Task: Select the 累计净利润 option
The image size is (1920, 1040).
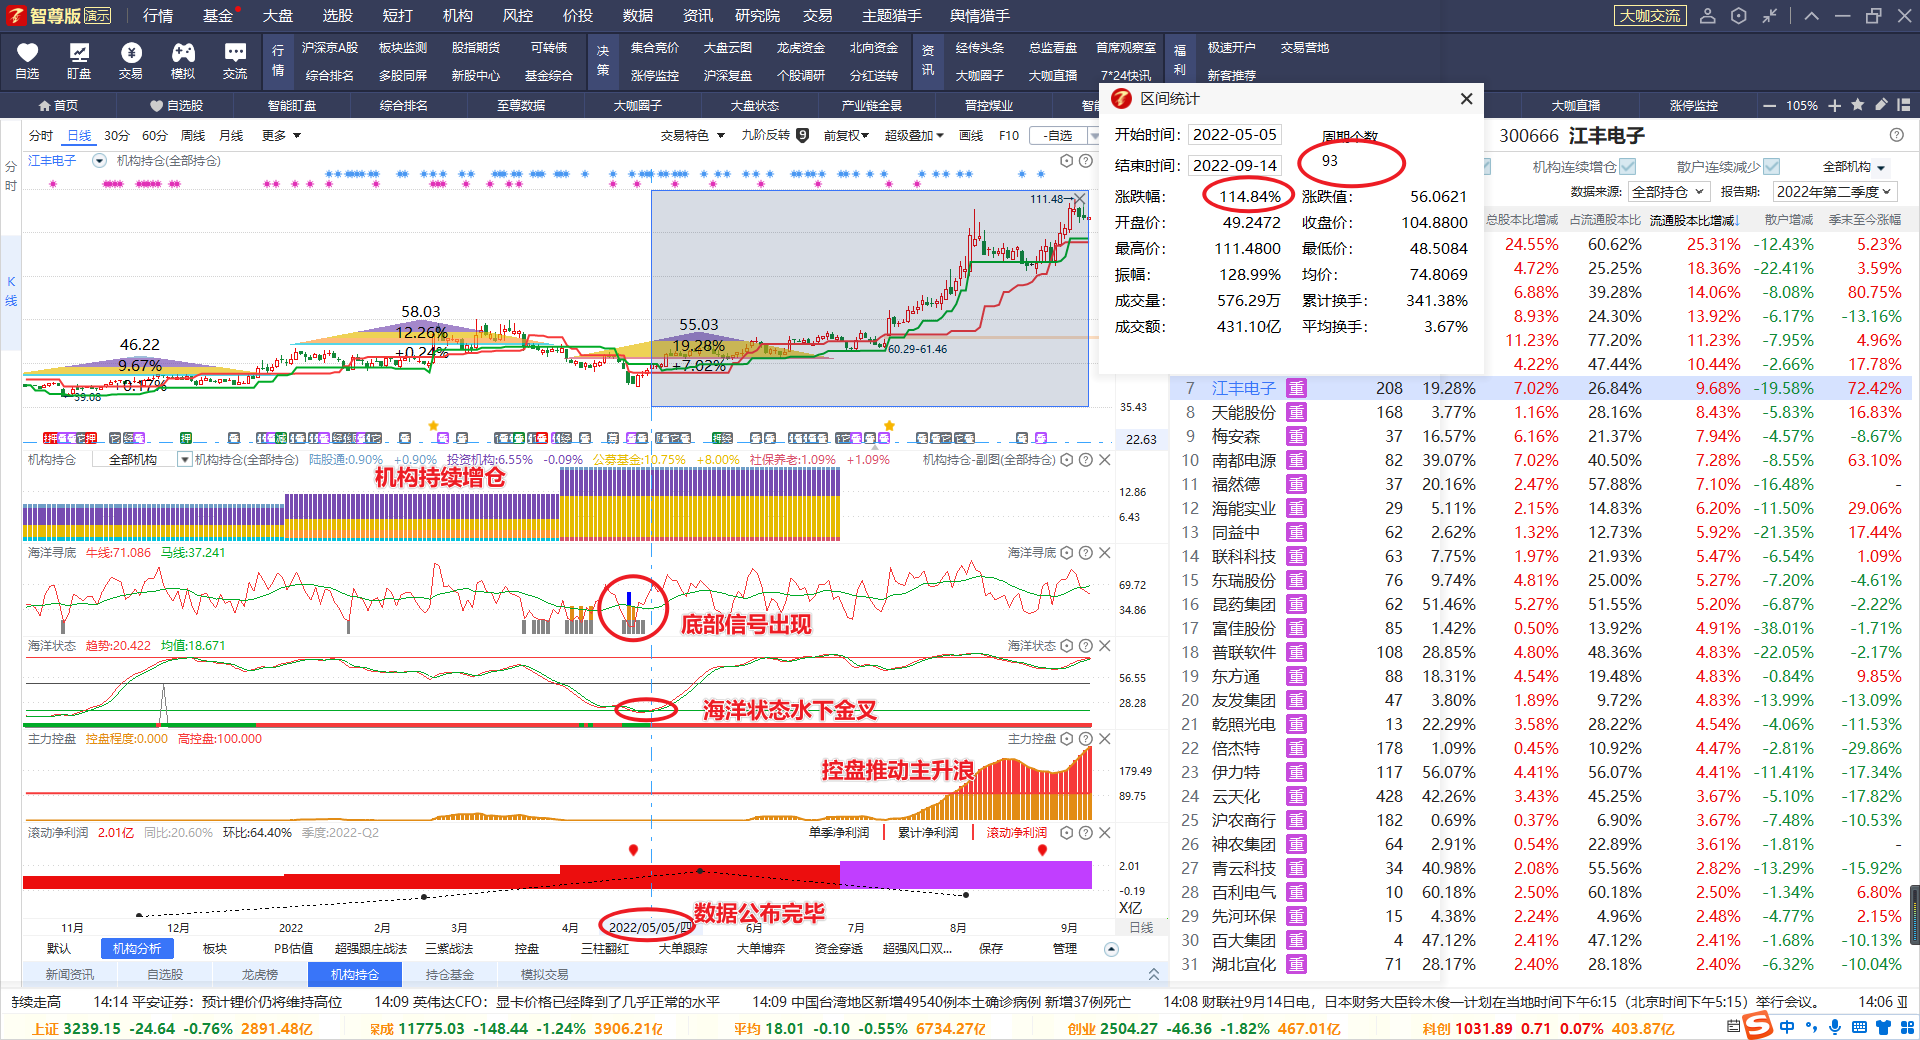Action: [927, 833]
